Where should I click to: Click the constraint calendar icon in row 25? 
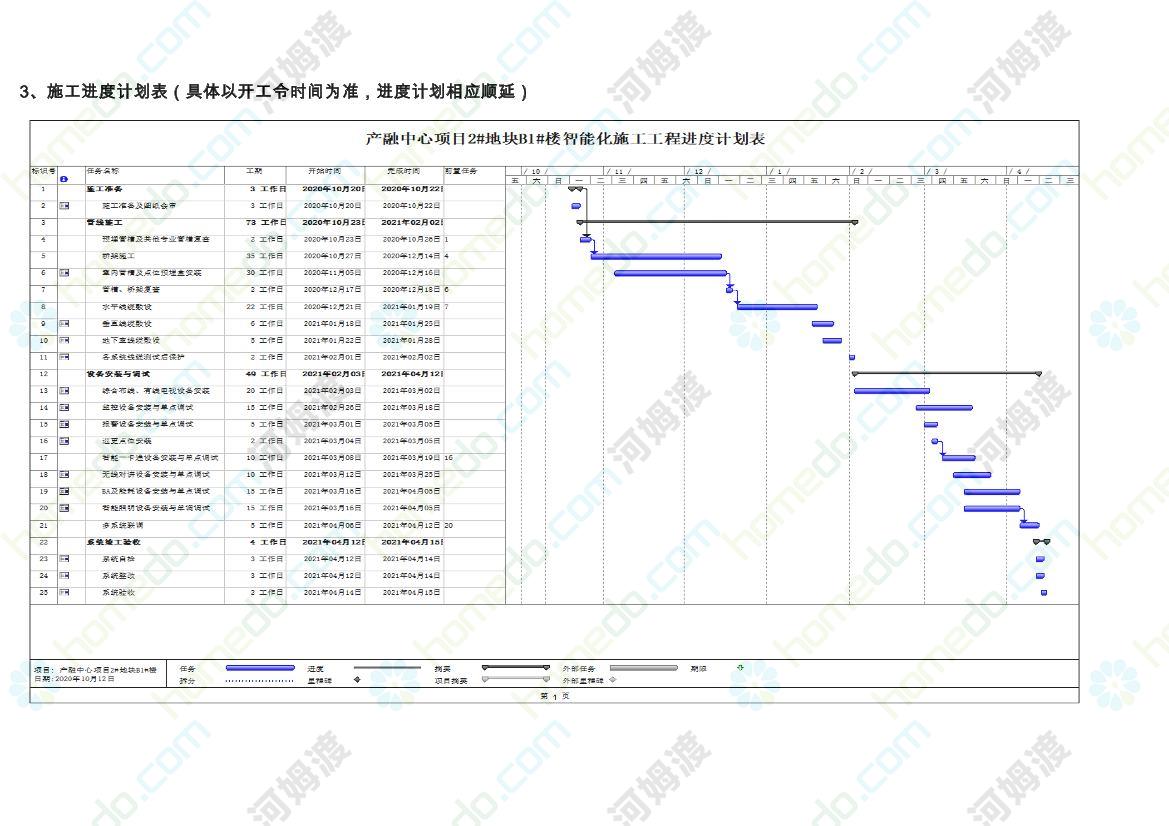click(x=64, y=592)
